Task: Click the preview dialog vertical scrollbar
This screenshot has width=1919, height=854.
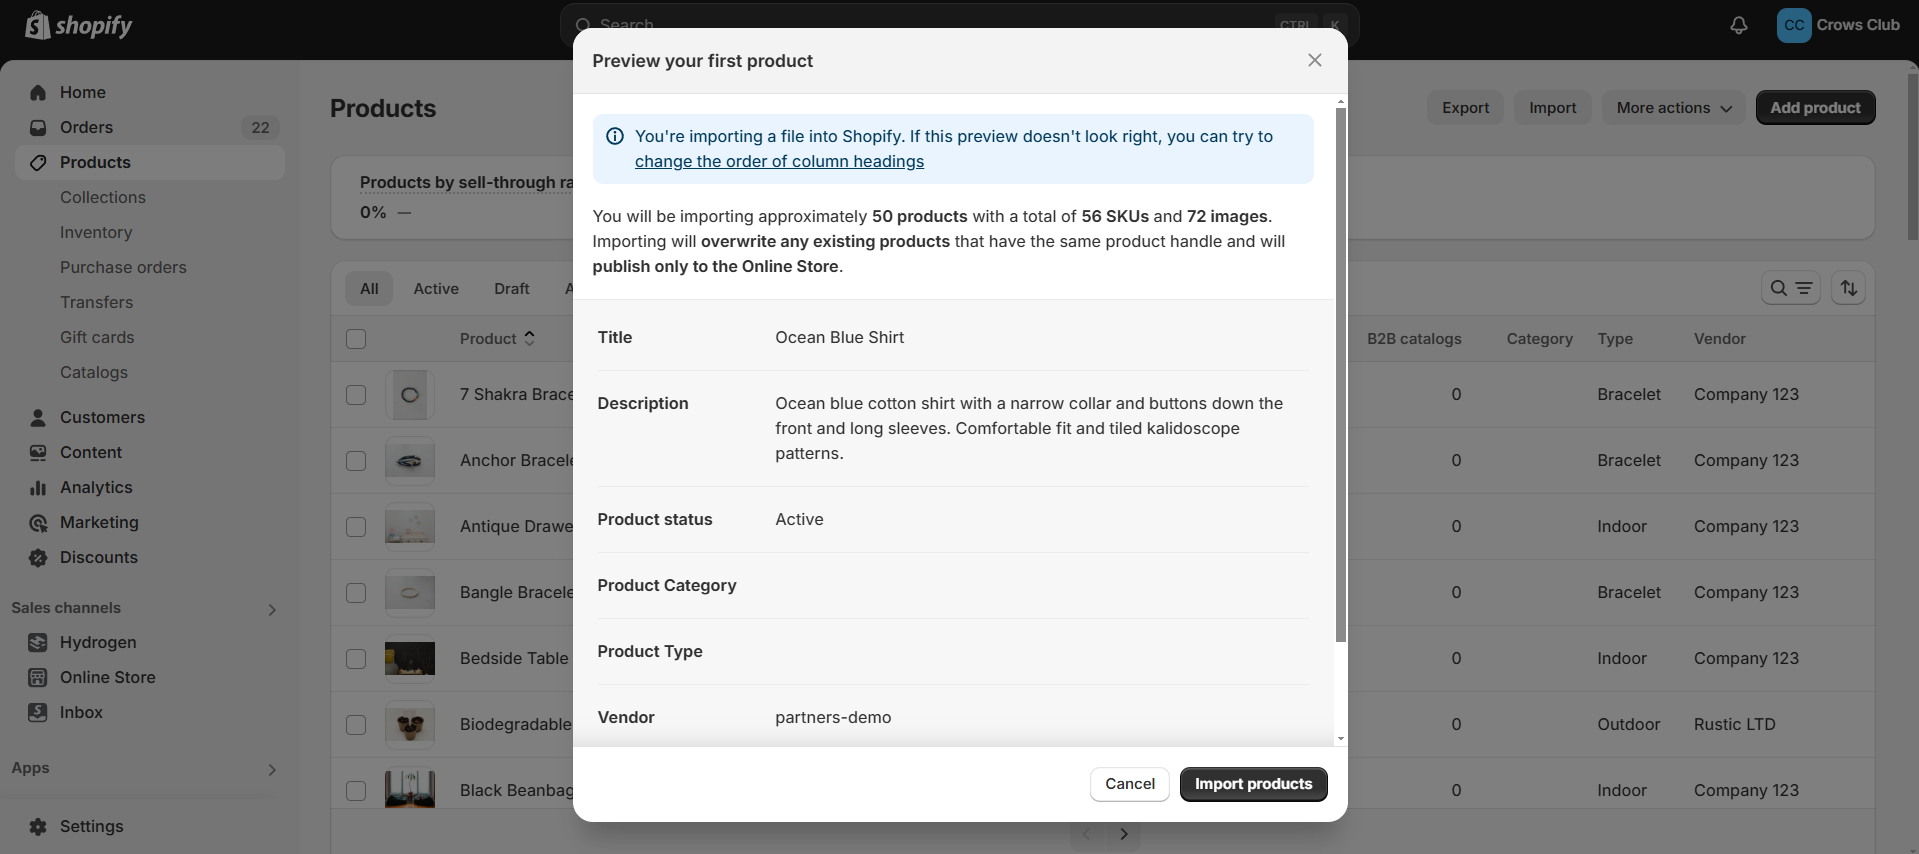Action: pos(1341,375)
